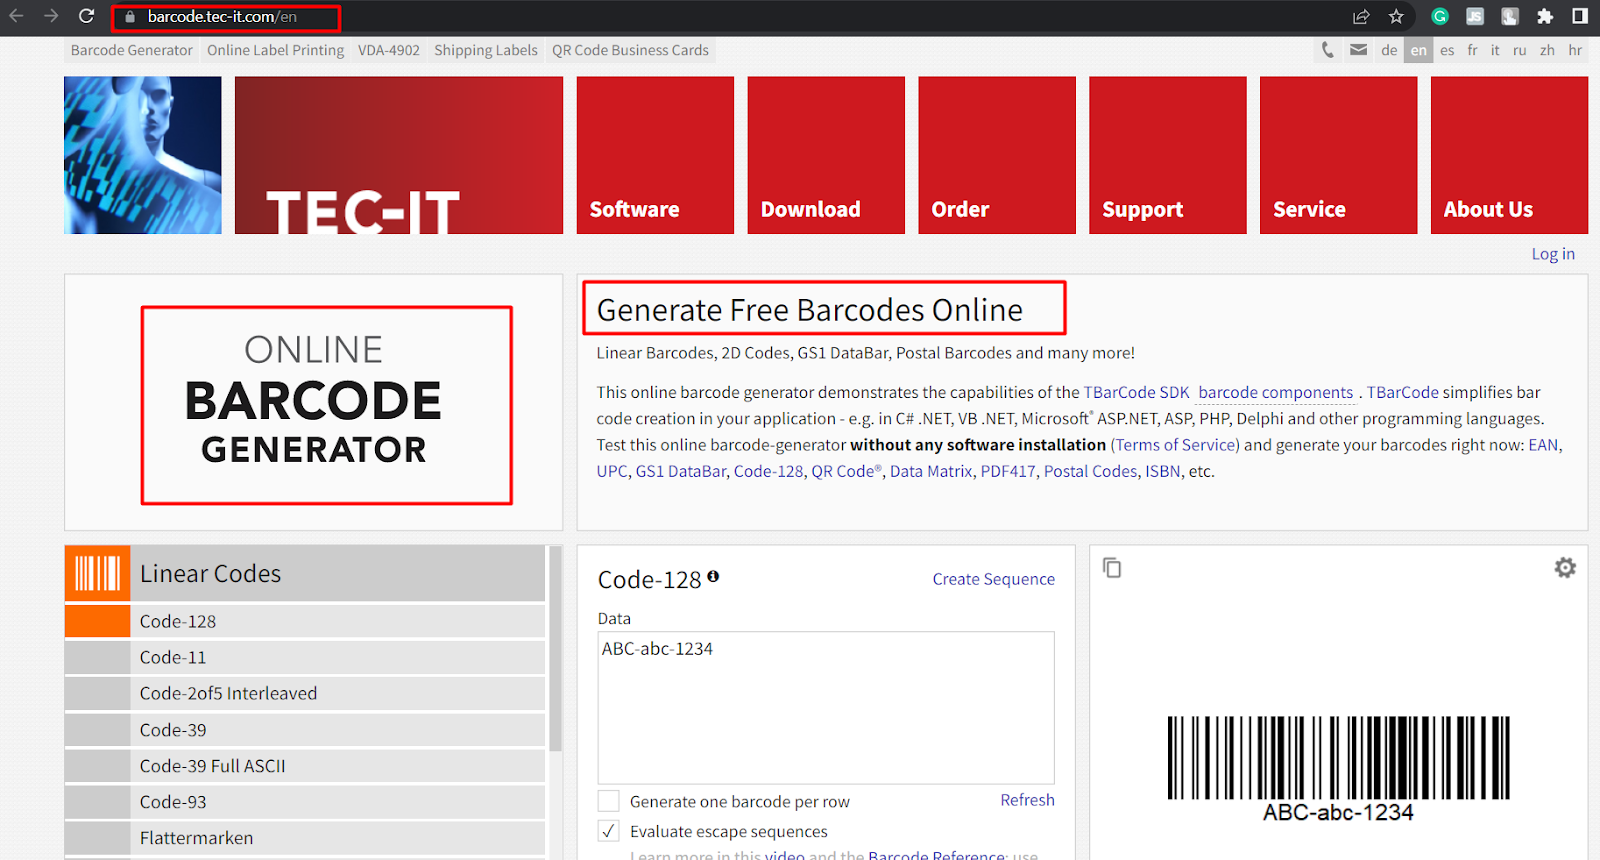Image resolution: width=1600 pixels, height=860 pixels.
Task: Click the Create Sequence link
Action: 993,579
